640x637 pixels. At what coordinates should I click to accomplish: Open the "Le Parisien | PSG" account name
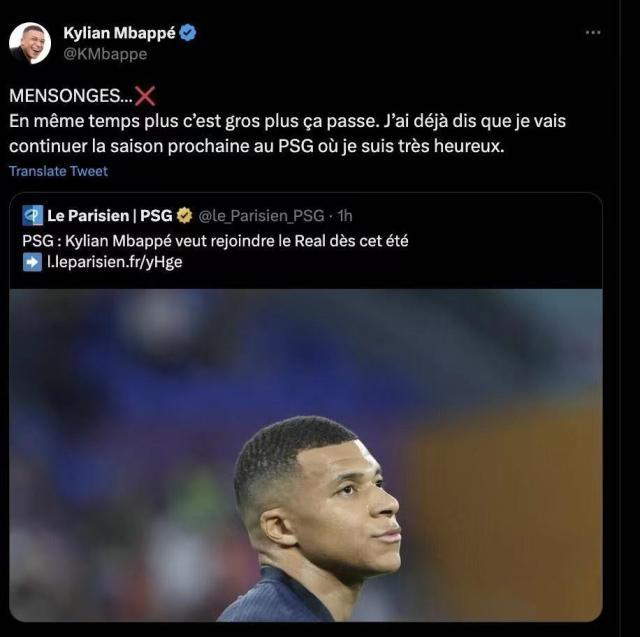tap(109, 215)
